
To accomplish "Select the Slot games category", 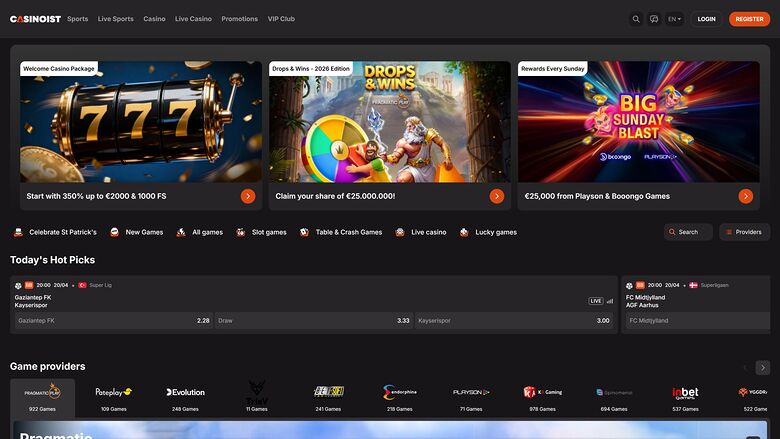I will (261, 232).
